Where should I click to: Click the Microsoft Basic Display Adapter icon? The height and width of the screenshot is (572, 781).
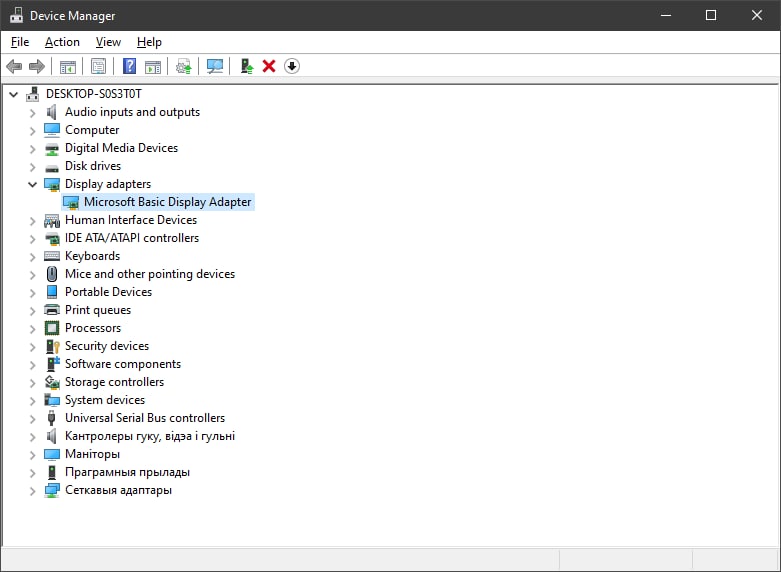tap(71, 202)
